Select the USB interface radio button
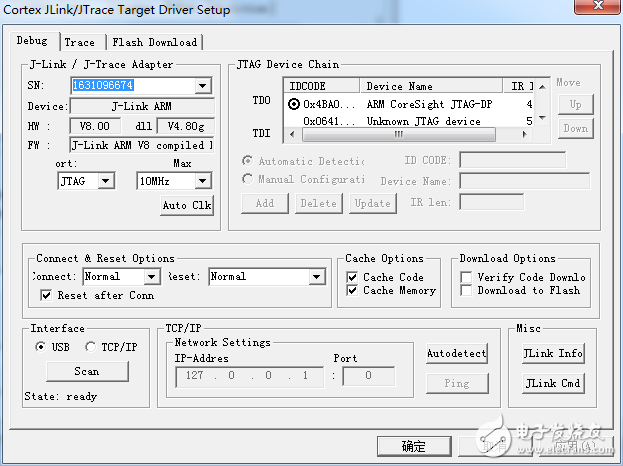 pyautogui.click(x=40, y=347)
